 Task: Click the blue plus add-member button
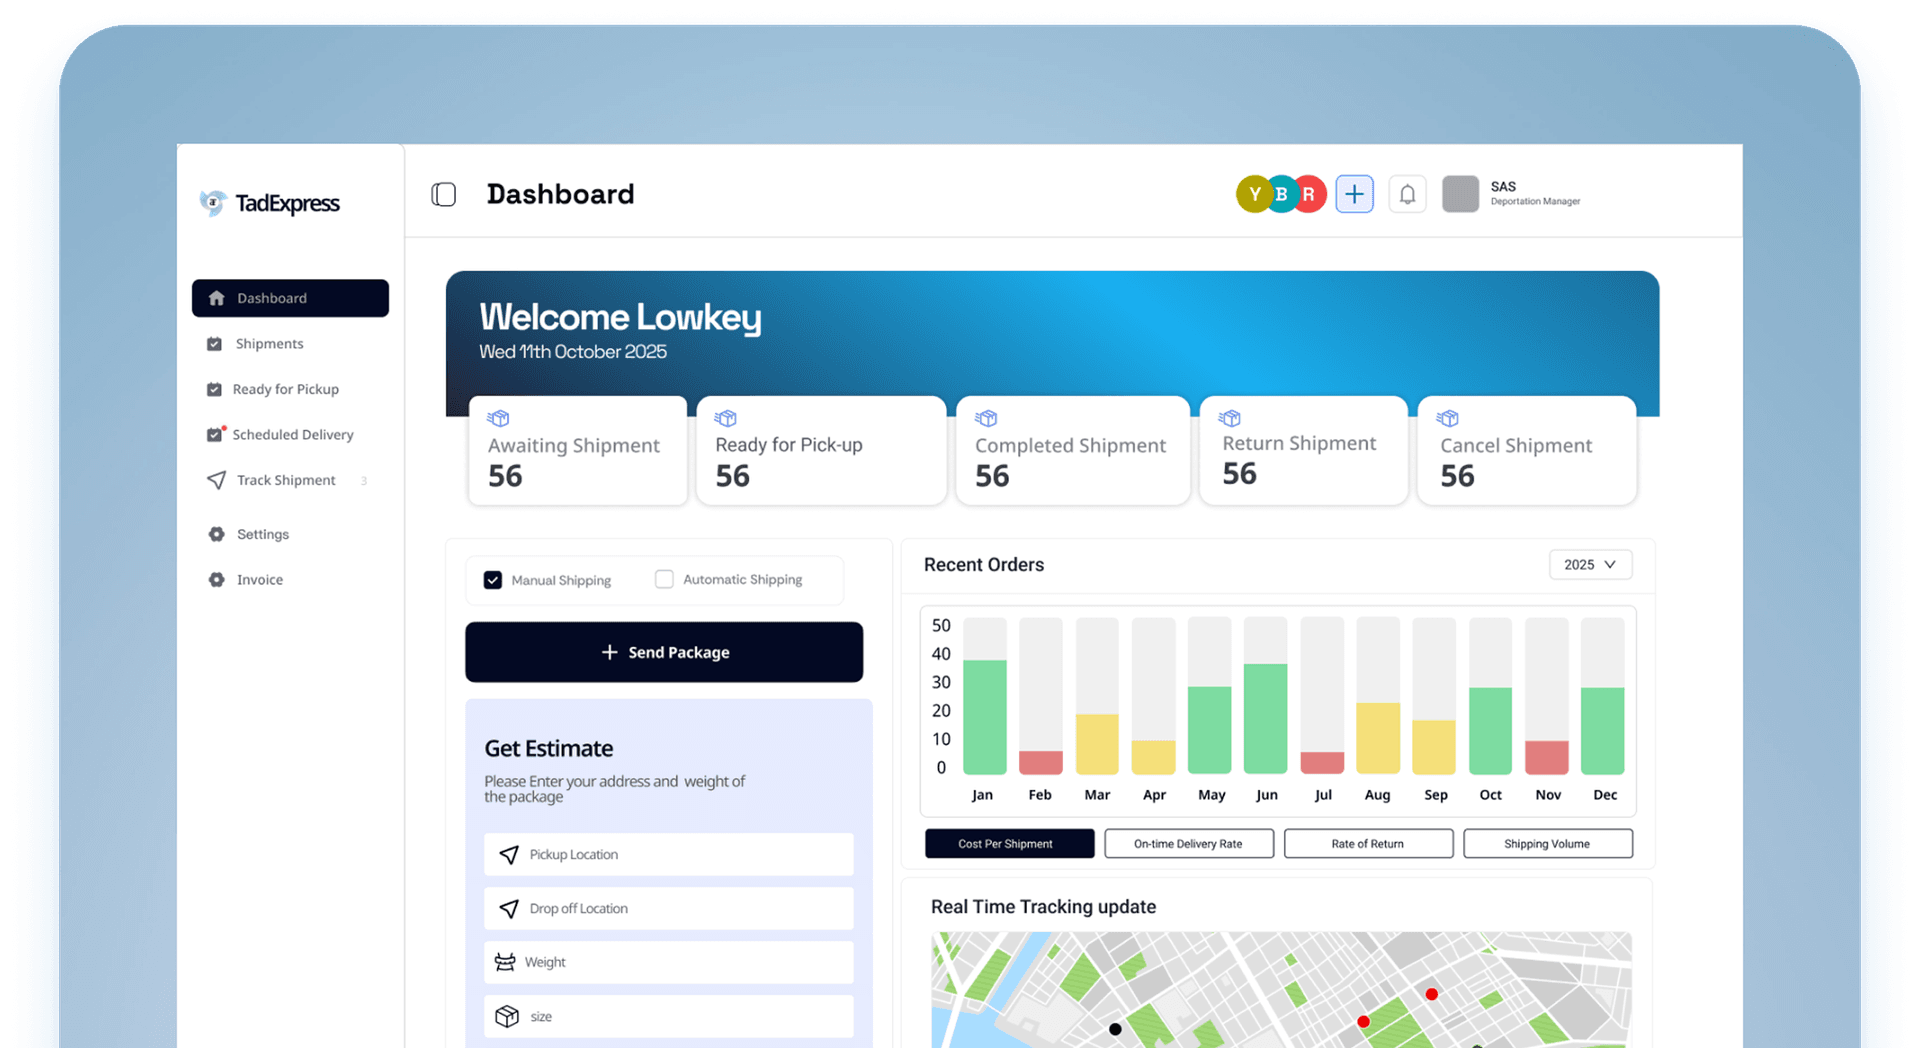tap(1354, 194)
